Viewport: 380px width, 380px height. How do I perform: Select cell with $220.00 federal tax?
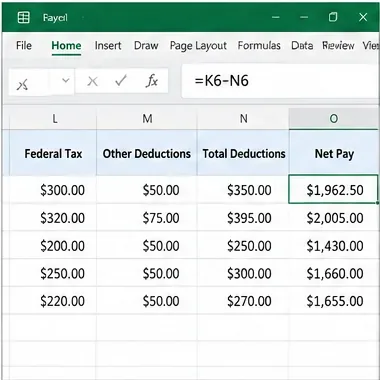click(x=53, y=301)
